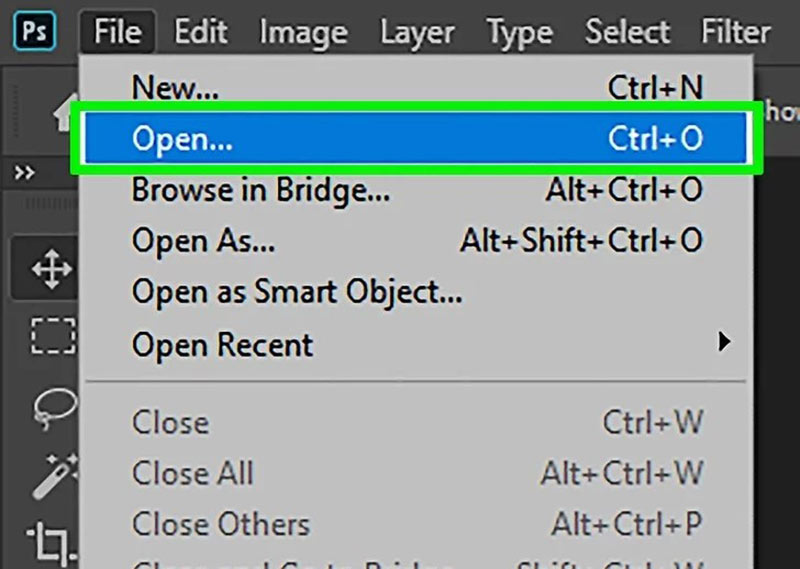Open the Edit menu
The image size is (800, 569).
[201, 32]
